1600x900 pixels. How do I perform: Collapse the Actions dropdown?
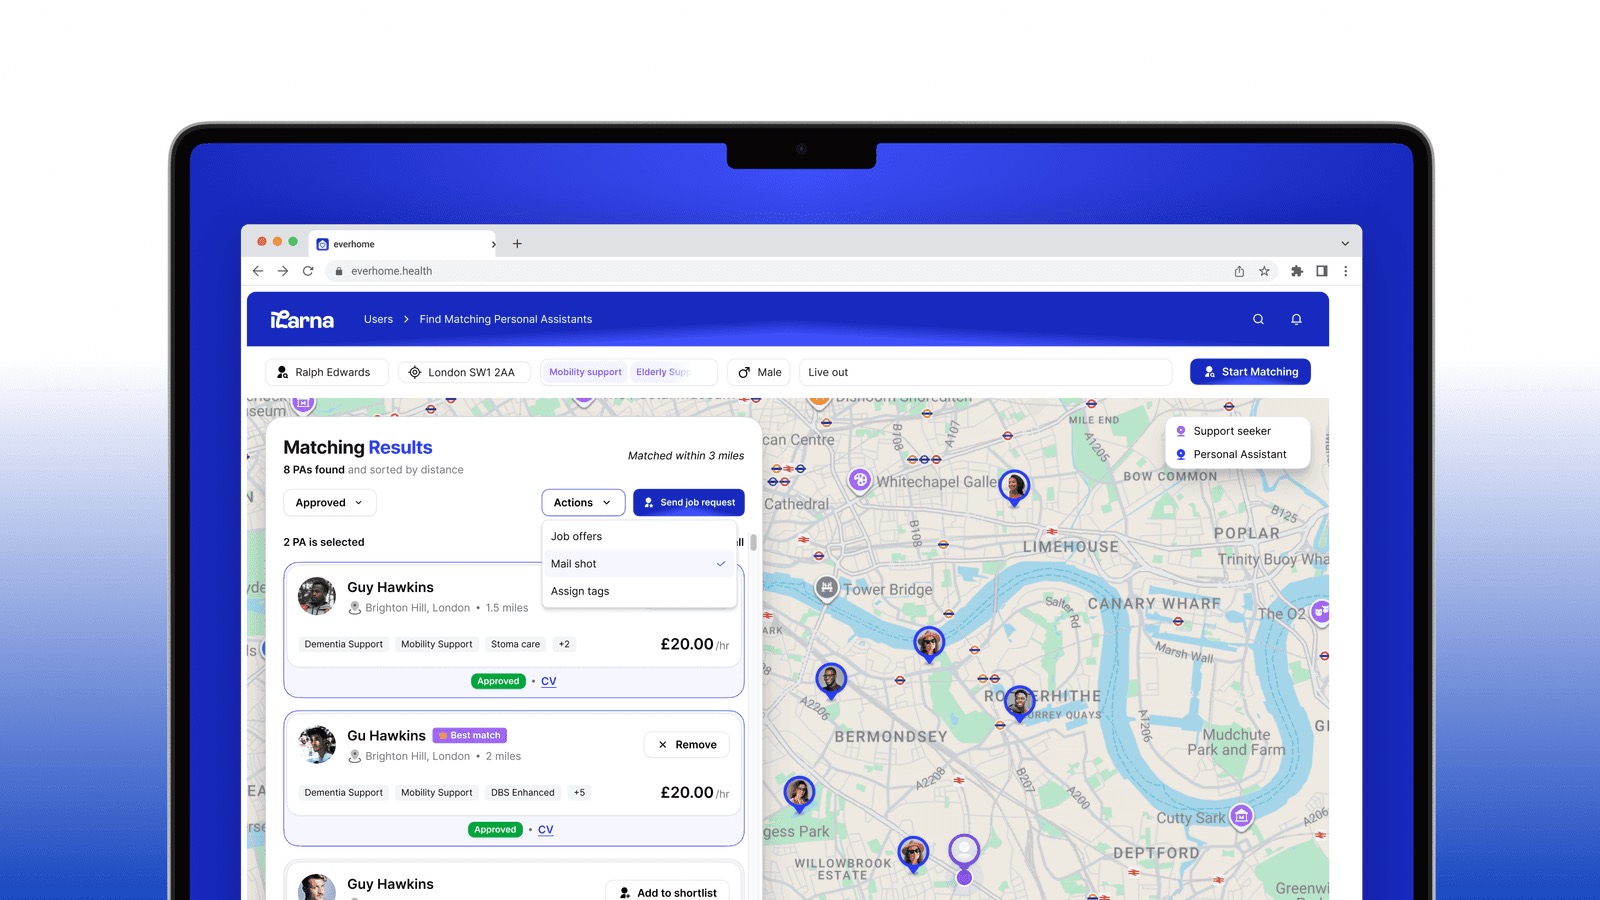tap(583, 503)
